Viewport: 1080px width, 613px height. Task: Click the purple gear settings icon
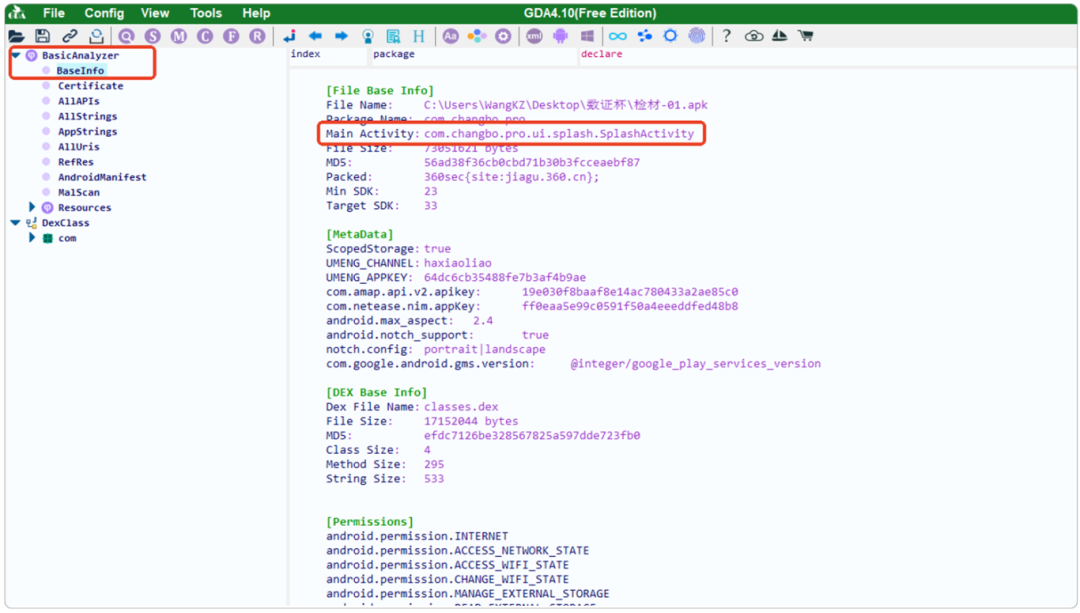click(x=503, y=36)
